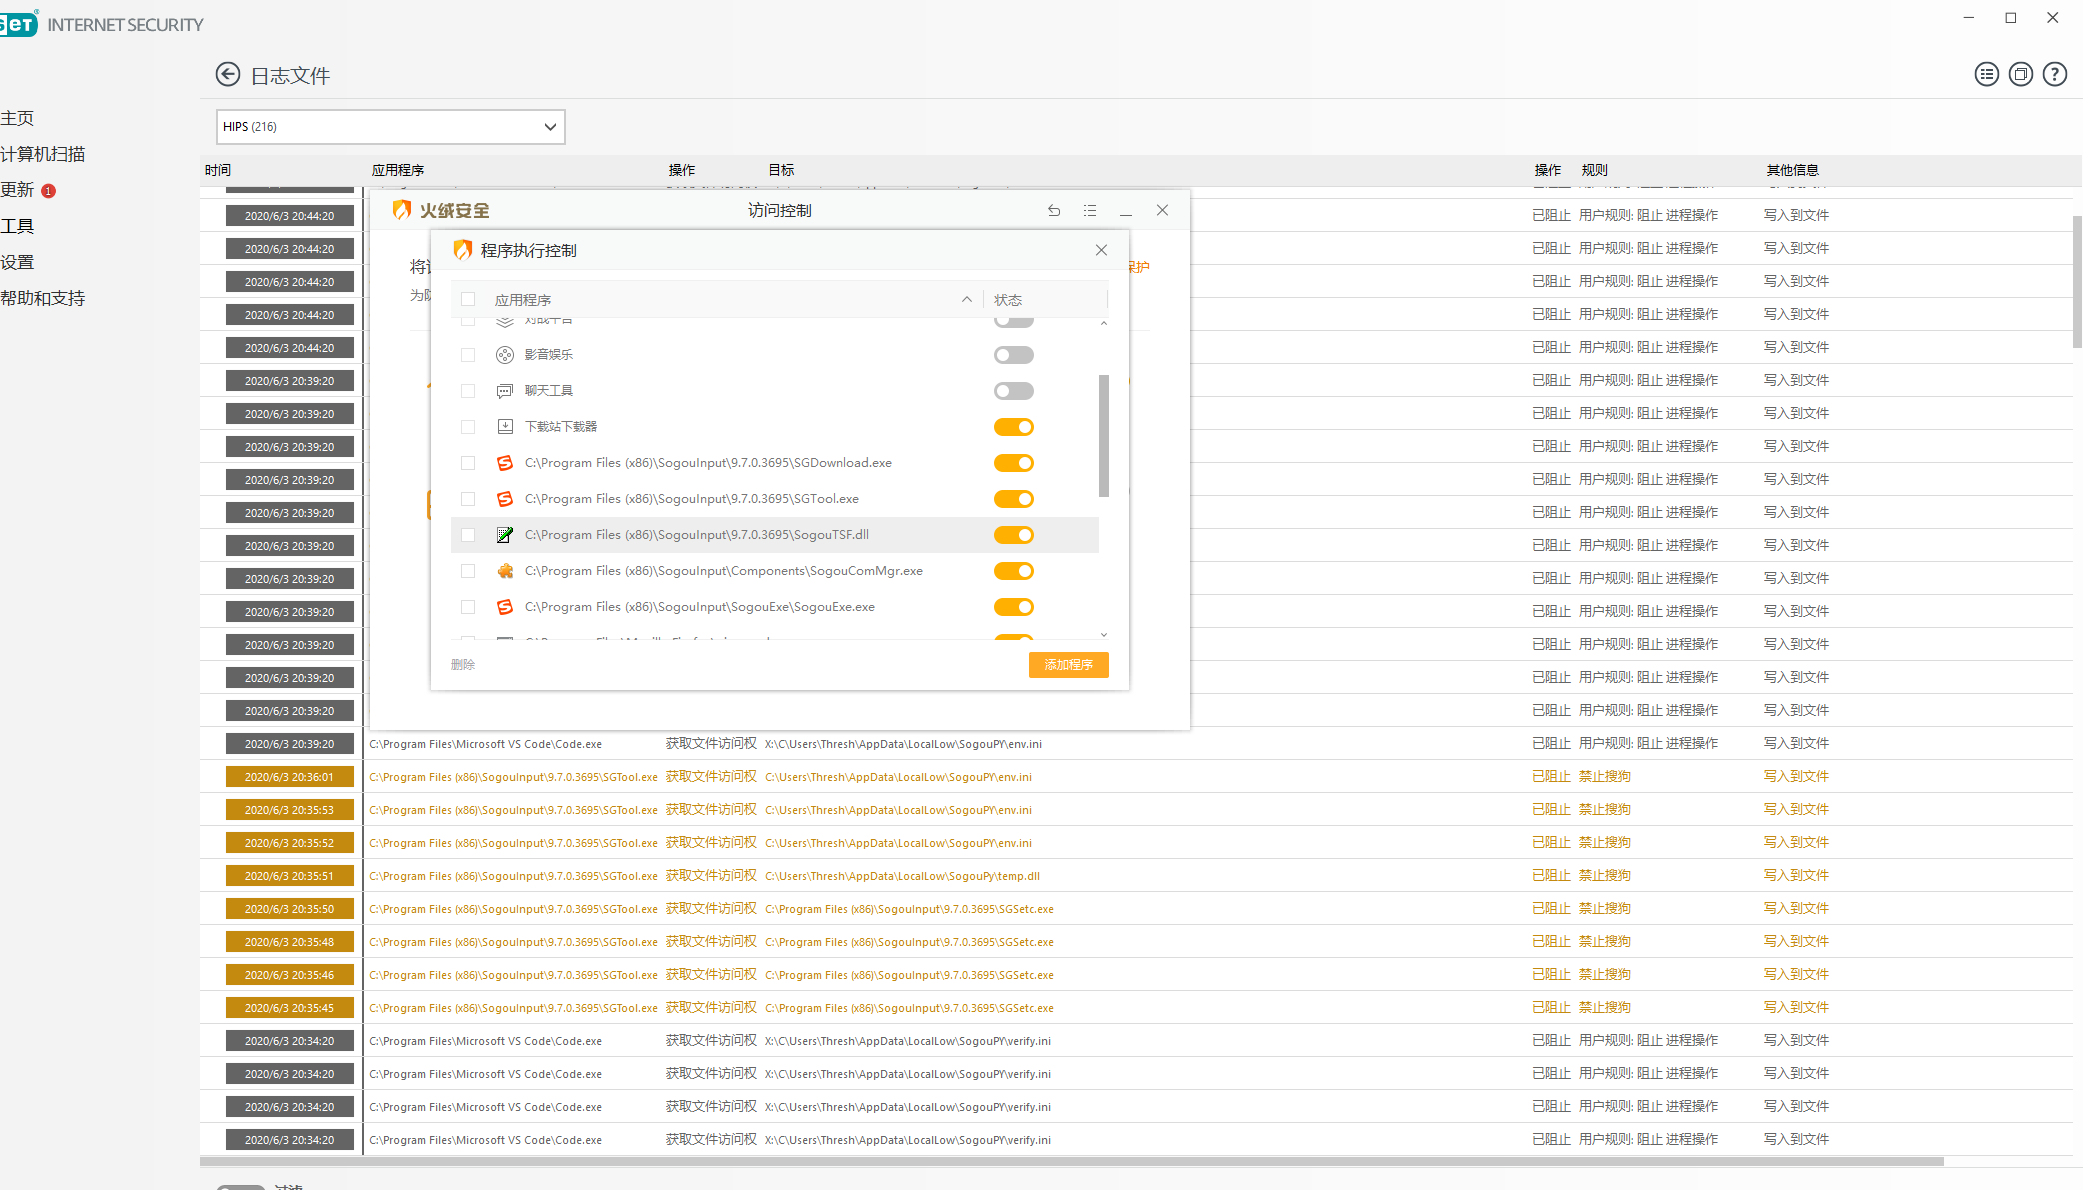Sort the log by 其他信息 column header
2083x1190 pixels.
[x=1792, y=170]
